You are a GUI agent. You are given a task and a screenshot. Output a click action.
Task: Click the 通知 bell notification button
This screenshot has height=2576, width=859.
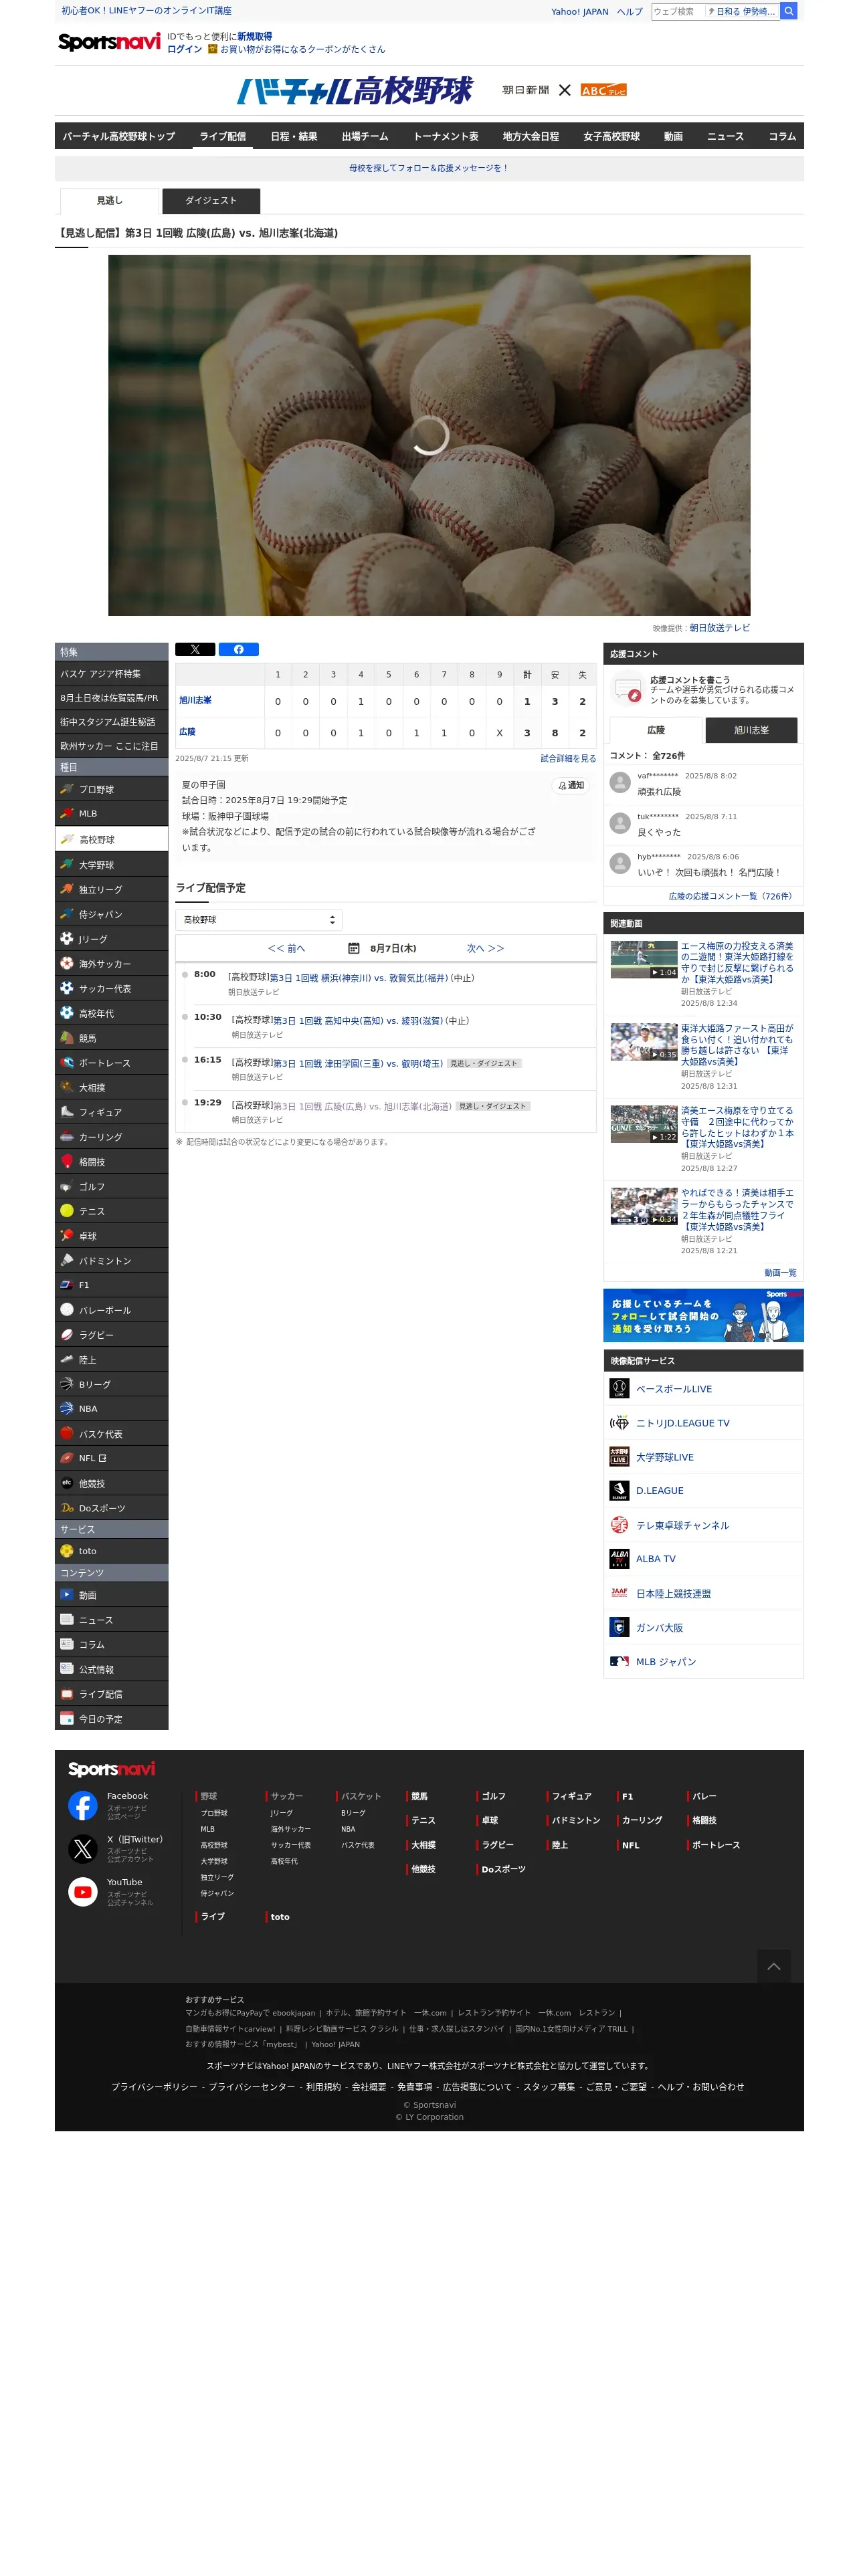click(x=571, y=786)
